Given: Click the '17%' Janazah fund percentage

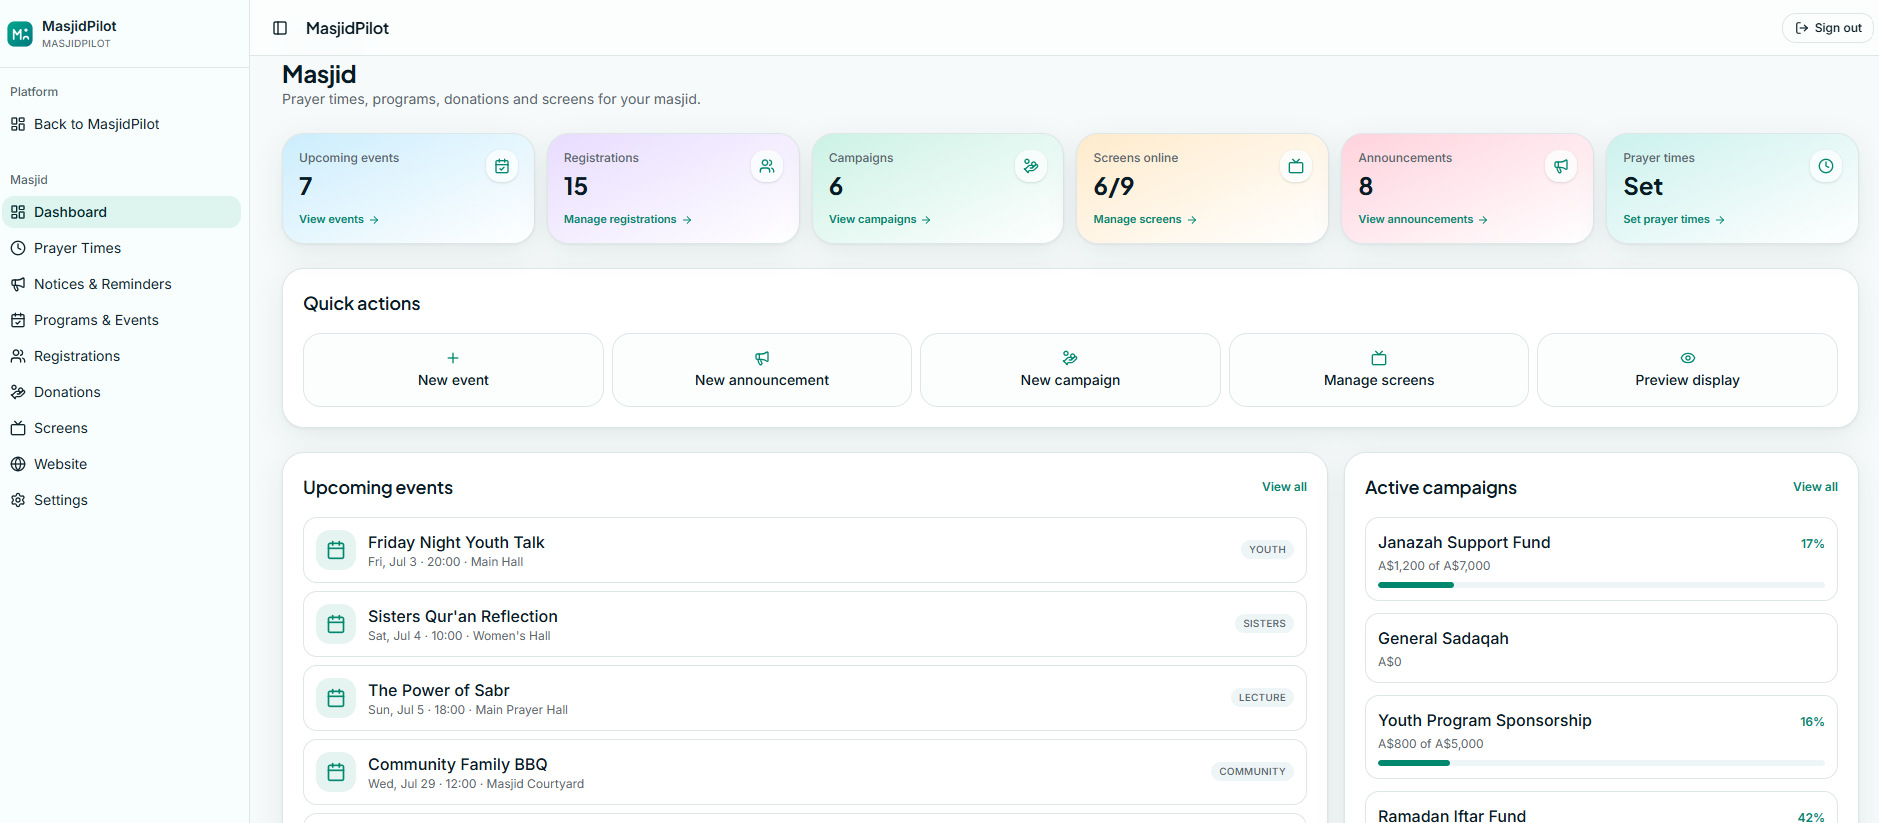Looking at the screenshot, I should [1812, 544].
